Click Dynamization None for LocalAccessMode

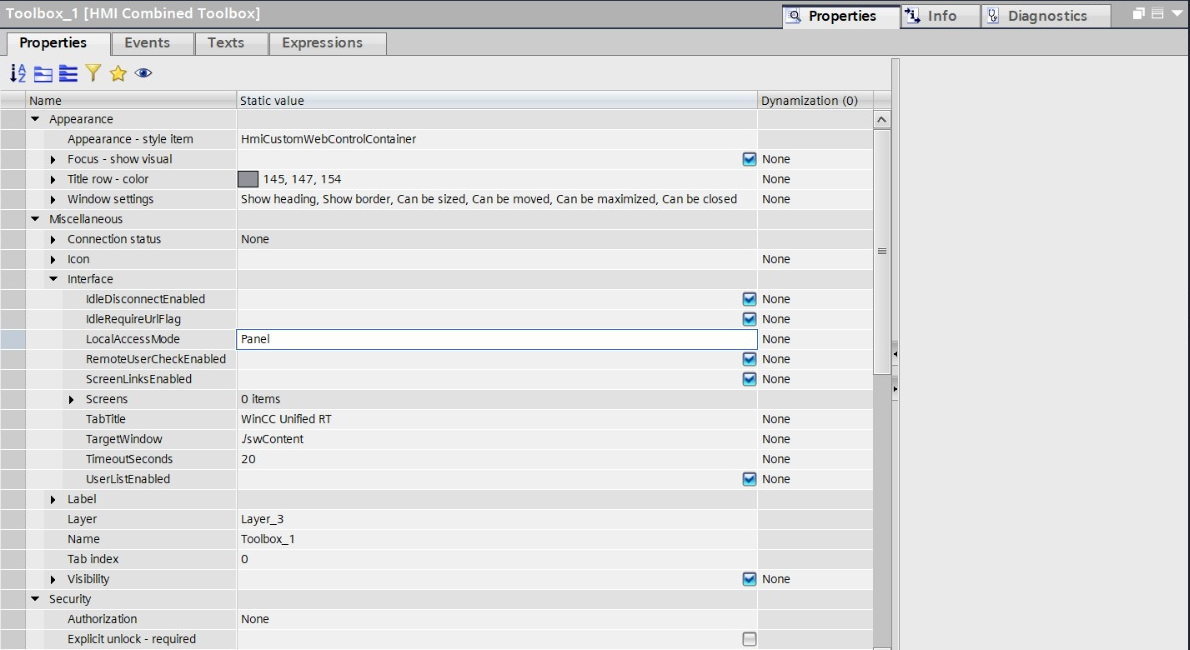coord(776,339)
